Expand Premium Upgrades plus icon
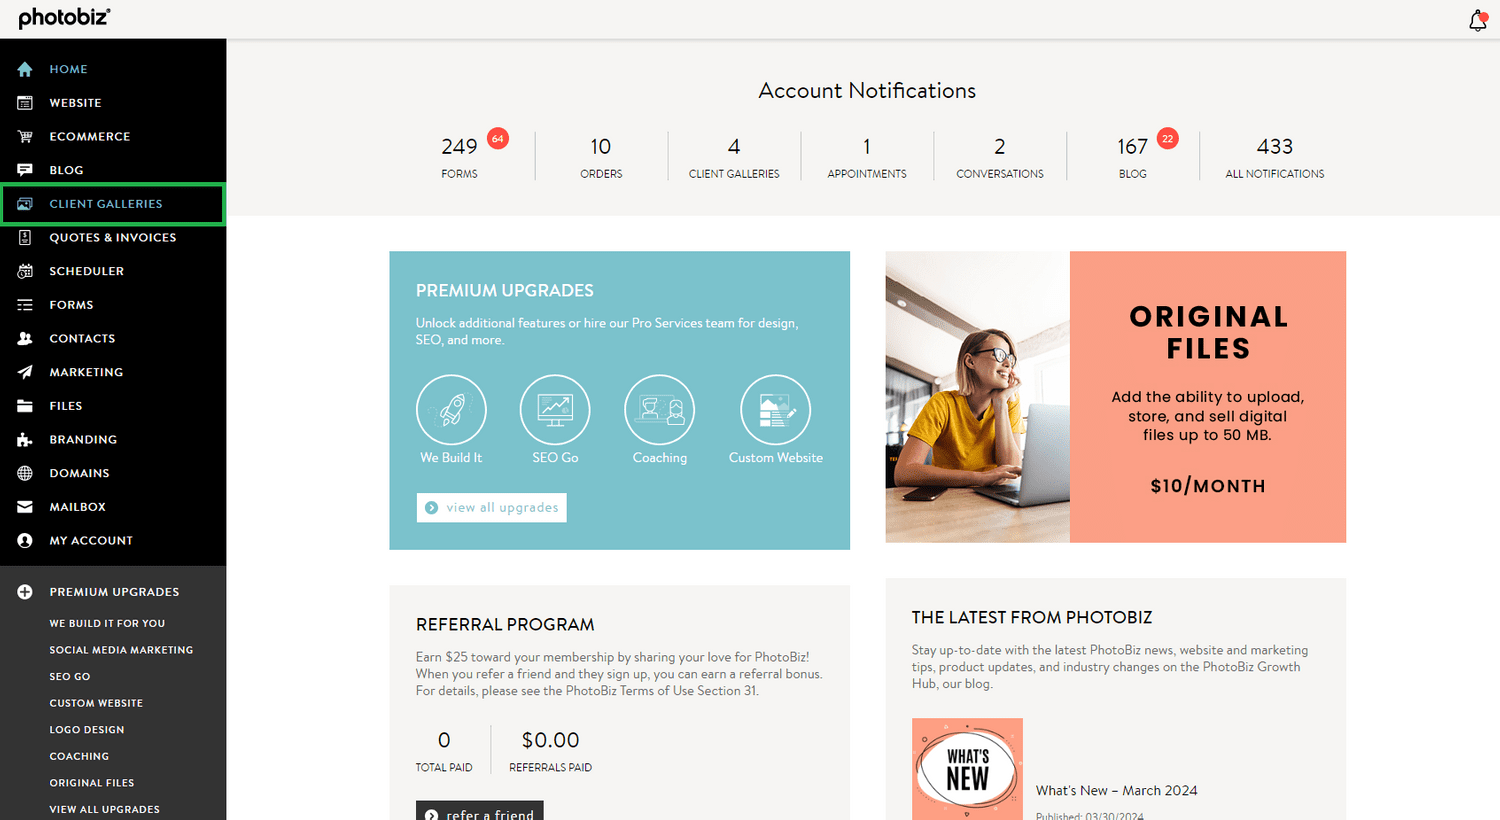The height and width of the screenshot is (820, 1500). point(25,592)
